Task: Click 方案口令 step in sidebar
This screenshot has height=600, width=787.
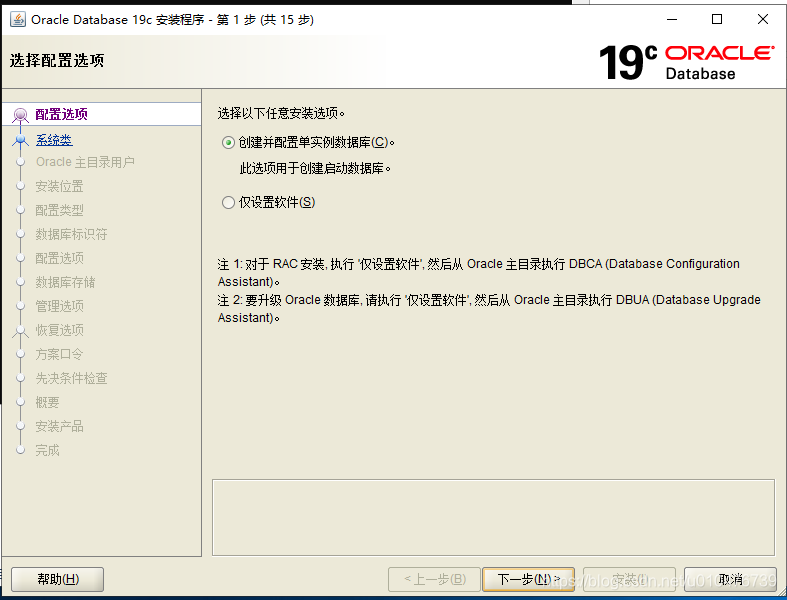Action: pyautogui.click(x=59, y=354)
